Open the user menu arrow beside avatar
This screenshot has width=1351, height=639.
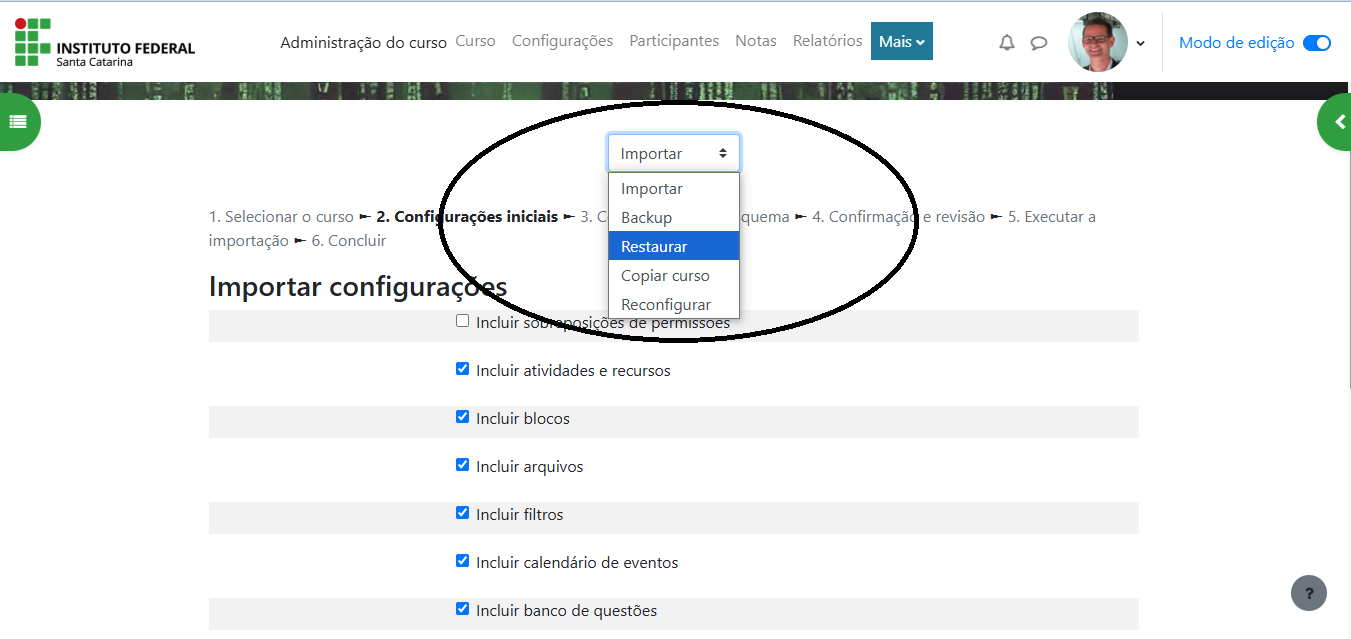coord(1141,43)
